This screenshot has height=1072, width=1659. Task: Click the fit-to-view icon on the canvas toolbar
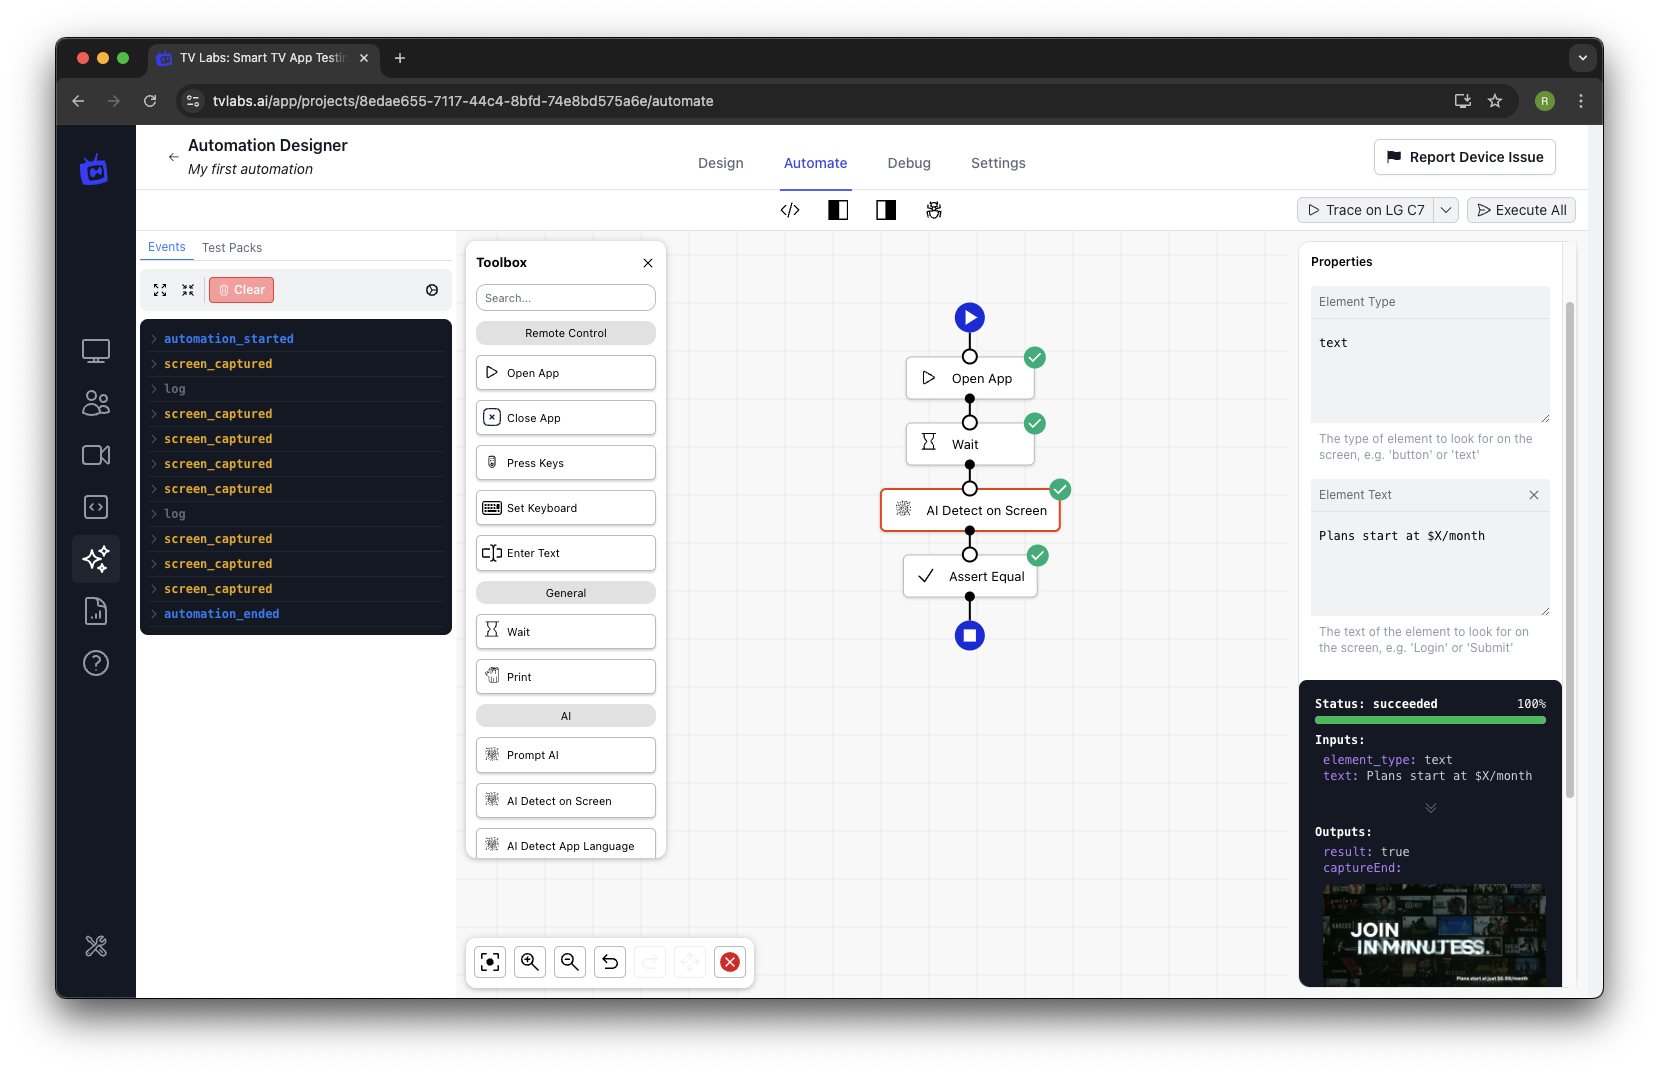[489, 962]
